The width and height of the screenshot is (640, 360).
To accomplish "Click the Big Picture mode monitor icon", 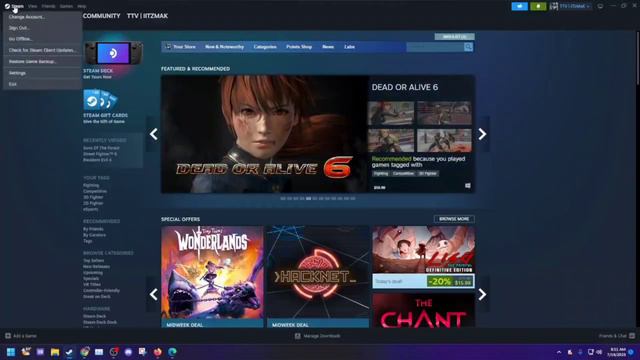I will point(600,6).
